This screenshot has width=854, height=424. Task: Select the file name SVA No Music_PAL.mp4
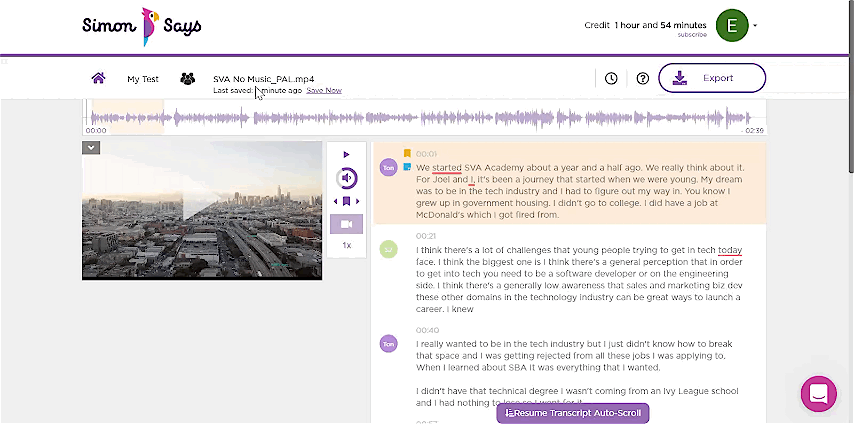[264, 79]
